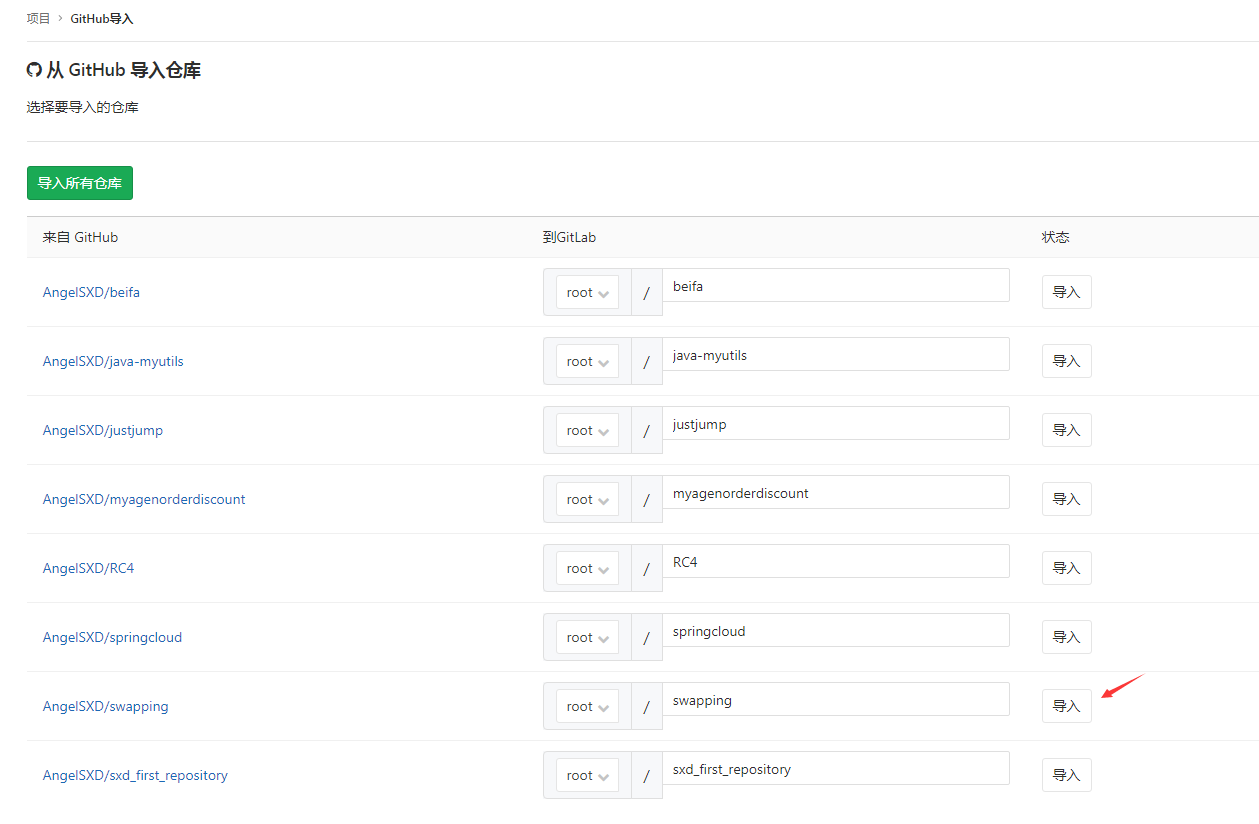Import the myagenorderdiscount repository with 导入

pos(1067,499)
